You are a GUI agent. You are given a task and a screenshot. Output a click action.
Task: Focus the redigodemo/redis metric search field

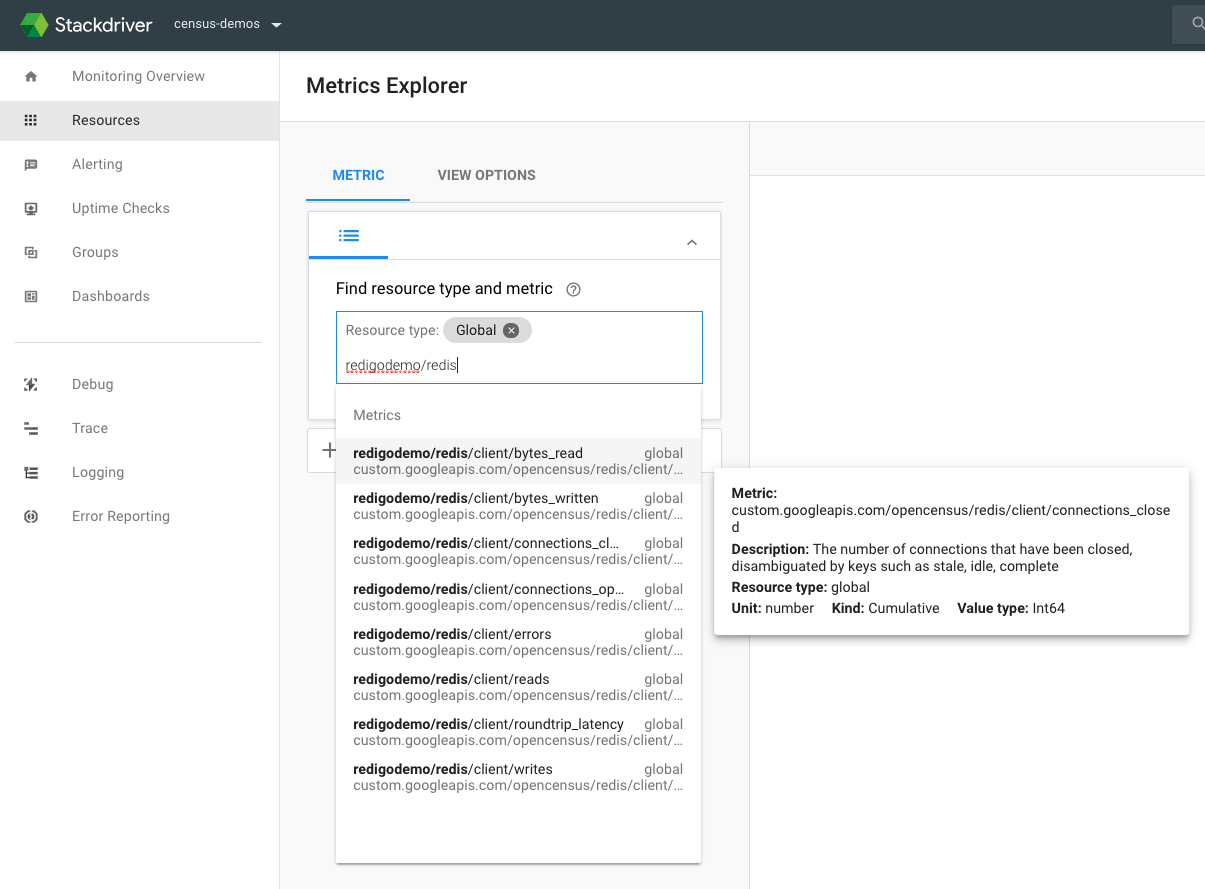519,365
